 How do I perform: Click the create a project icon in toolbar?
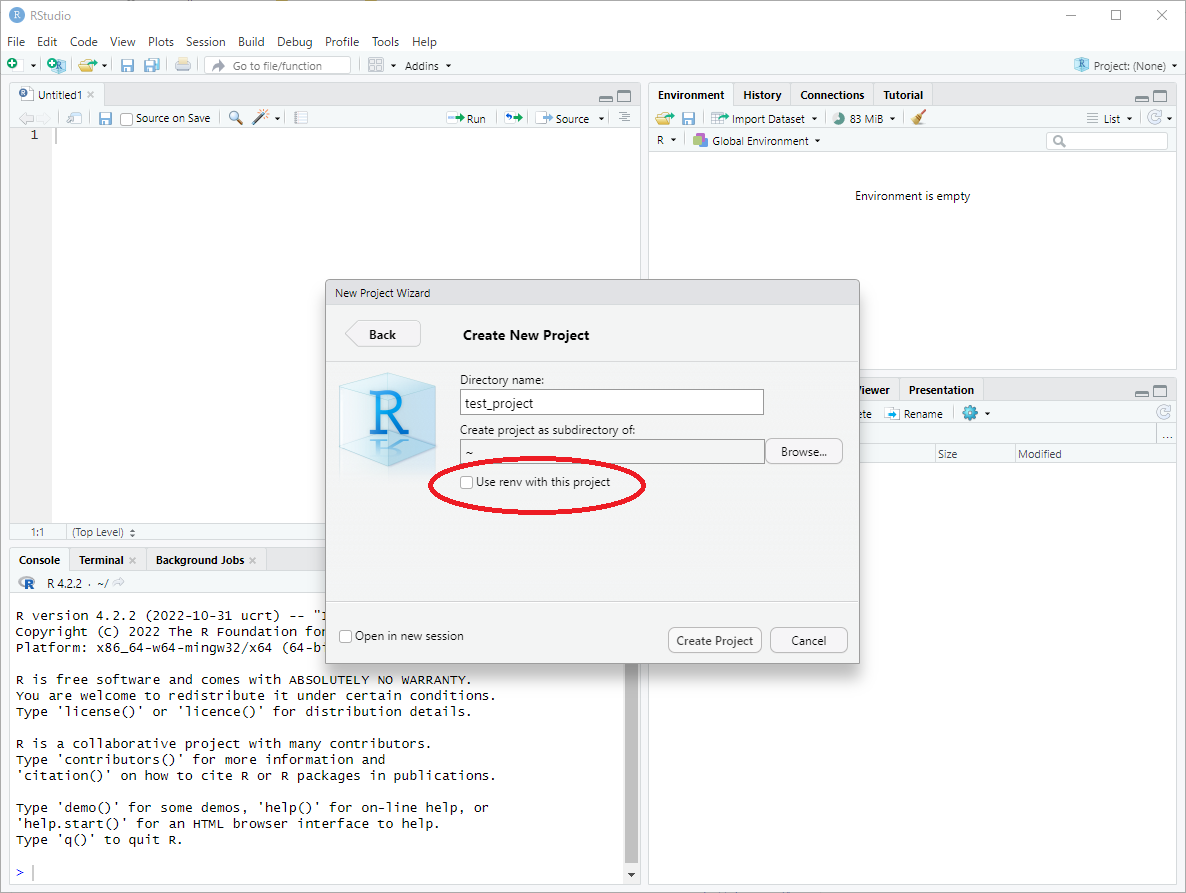(56, 65)
